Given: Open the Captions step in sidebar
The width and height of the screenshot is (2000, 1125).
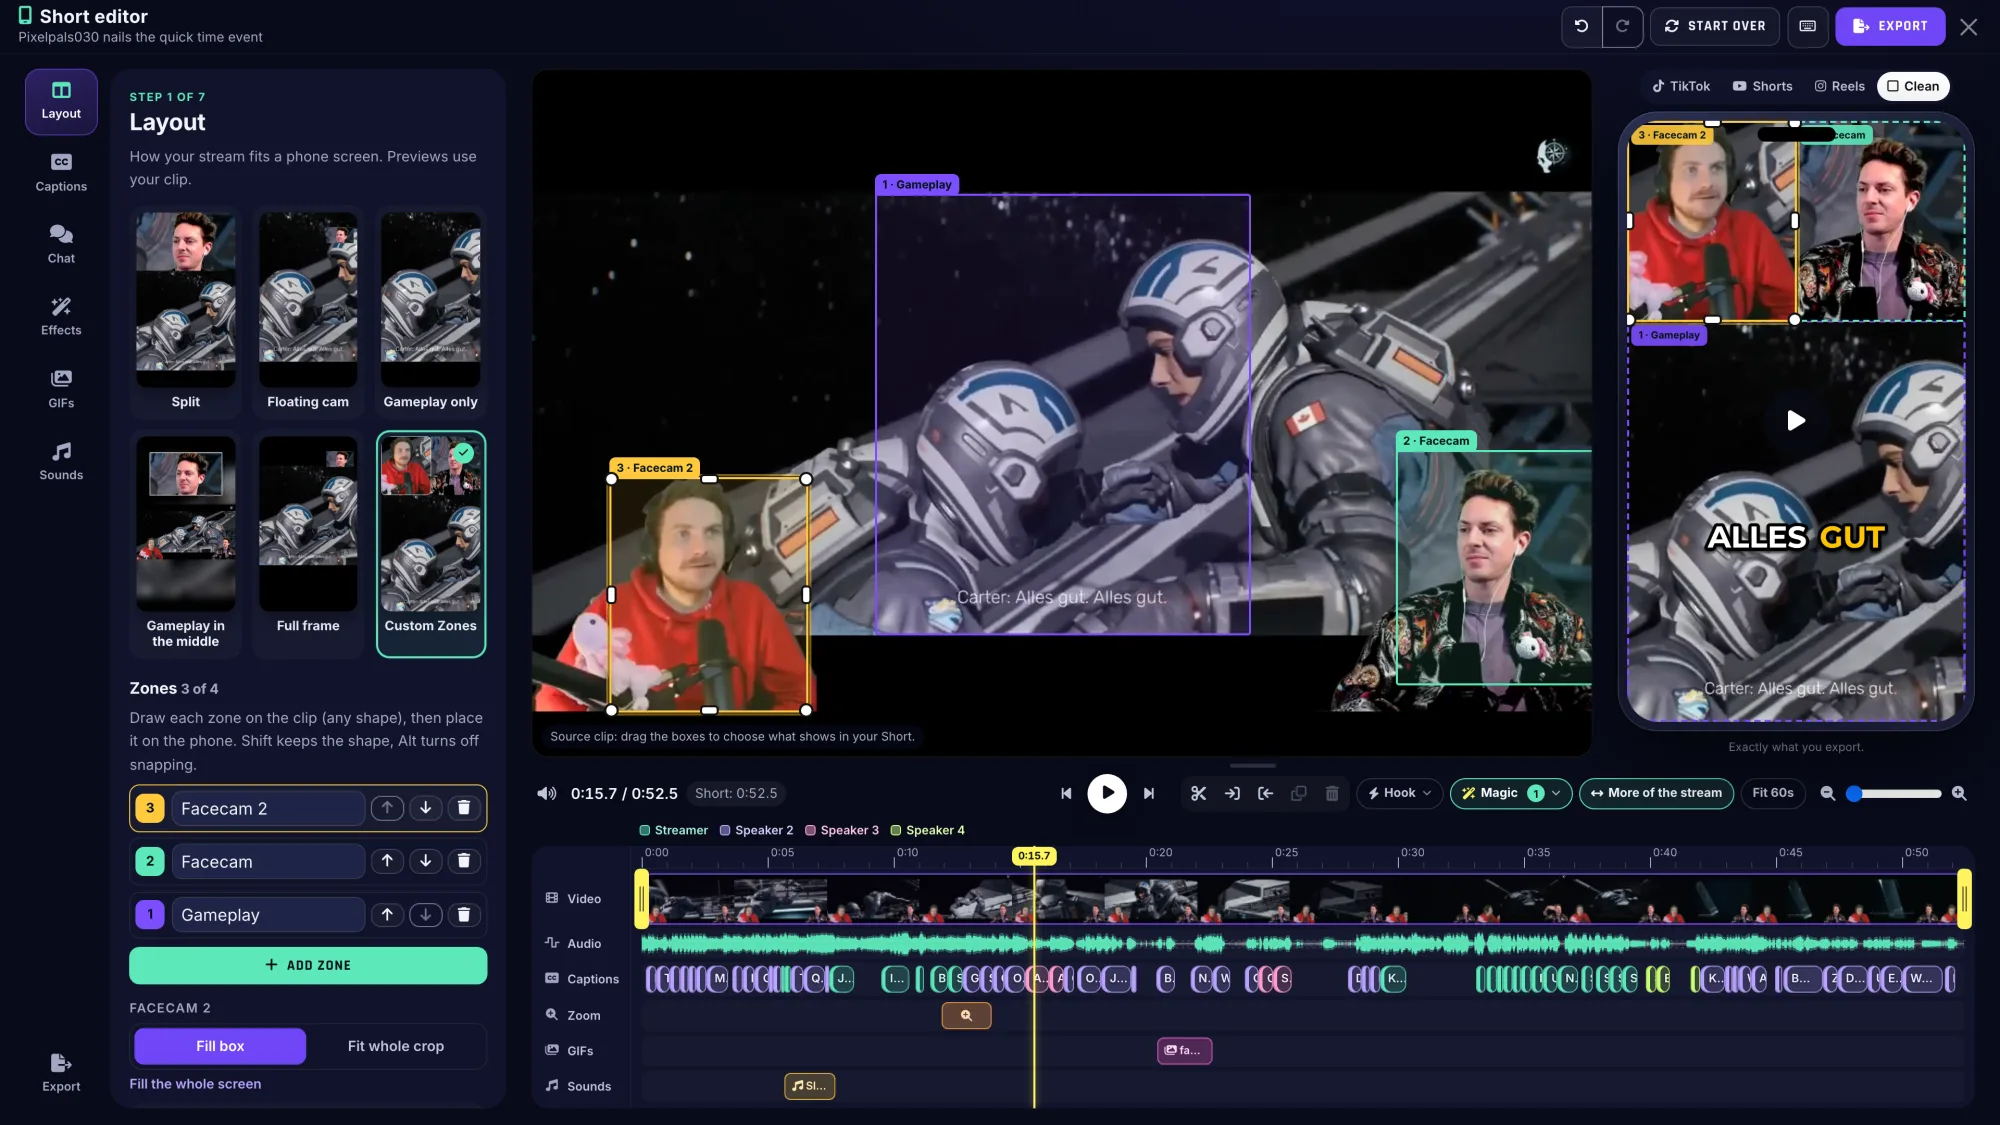Looking at the screenshot, I should point(61,173).
